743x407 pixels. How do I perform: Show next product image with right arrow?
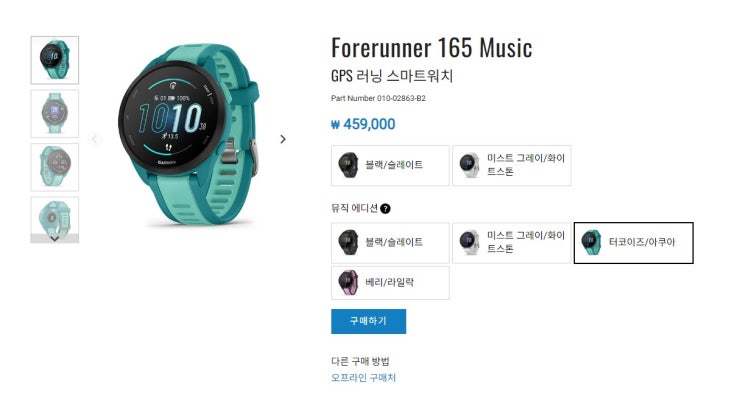283,139
